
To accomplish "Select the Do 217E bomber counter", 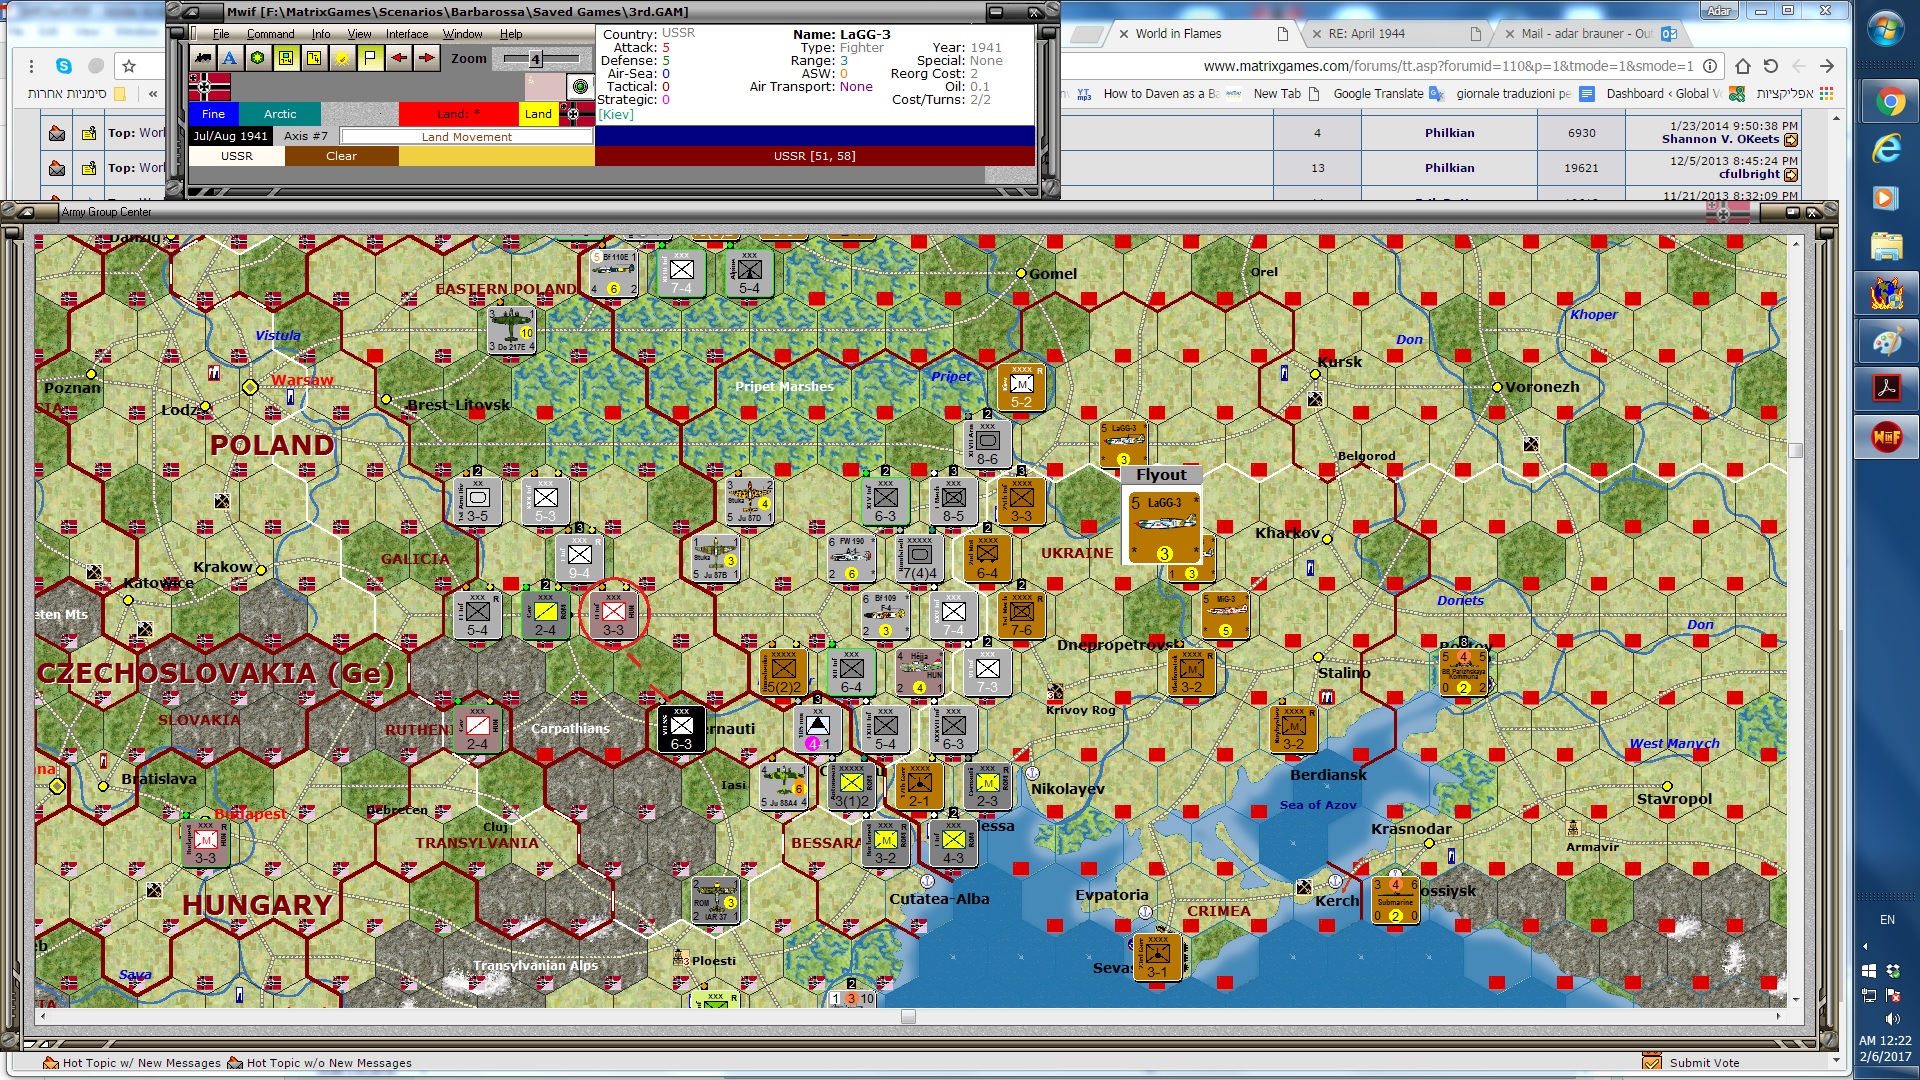I will (511, 331).
